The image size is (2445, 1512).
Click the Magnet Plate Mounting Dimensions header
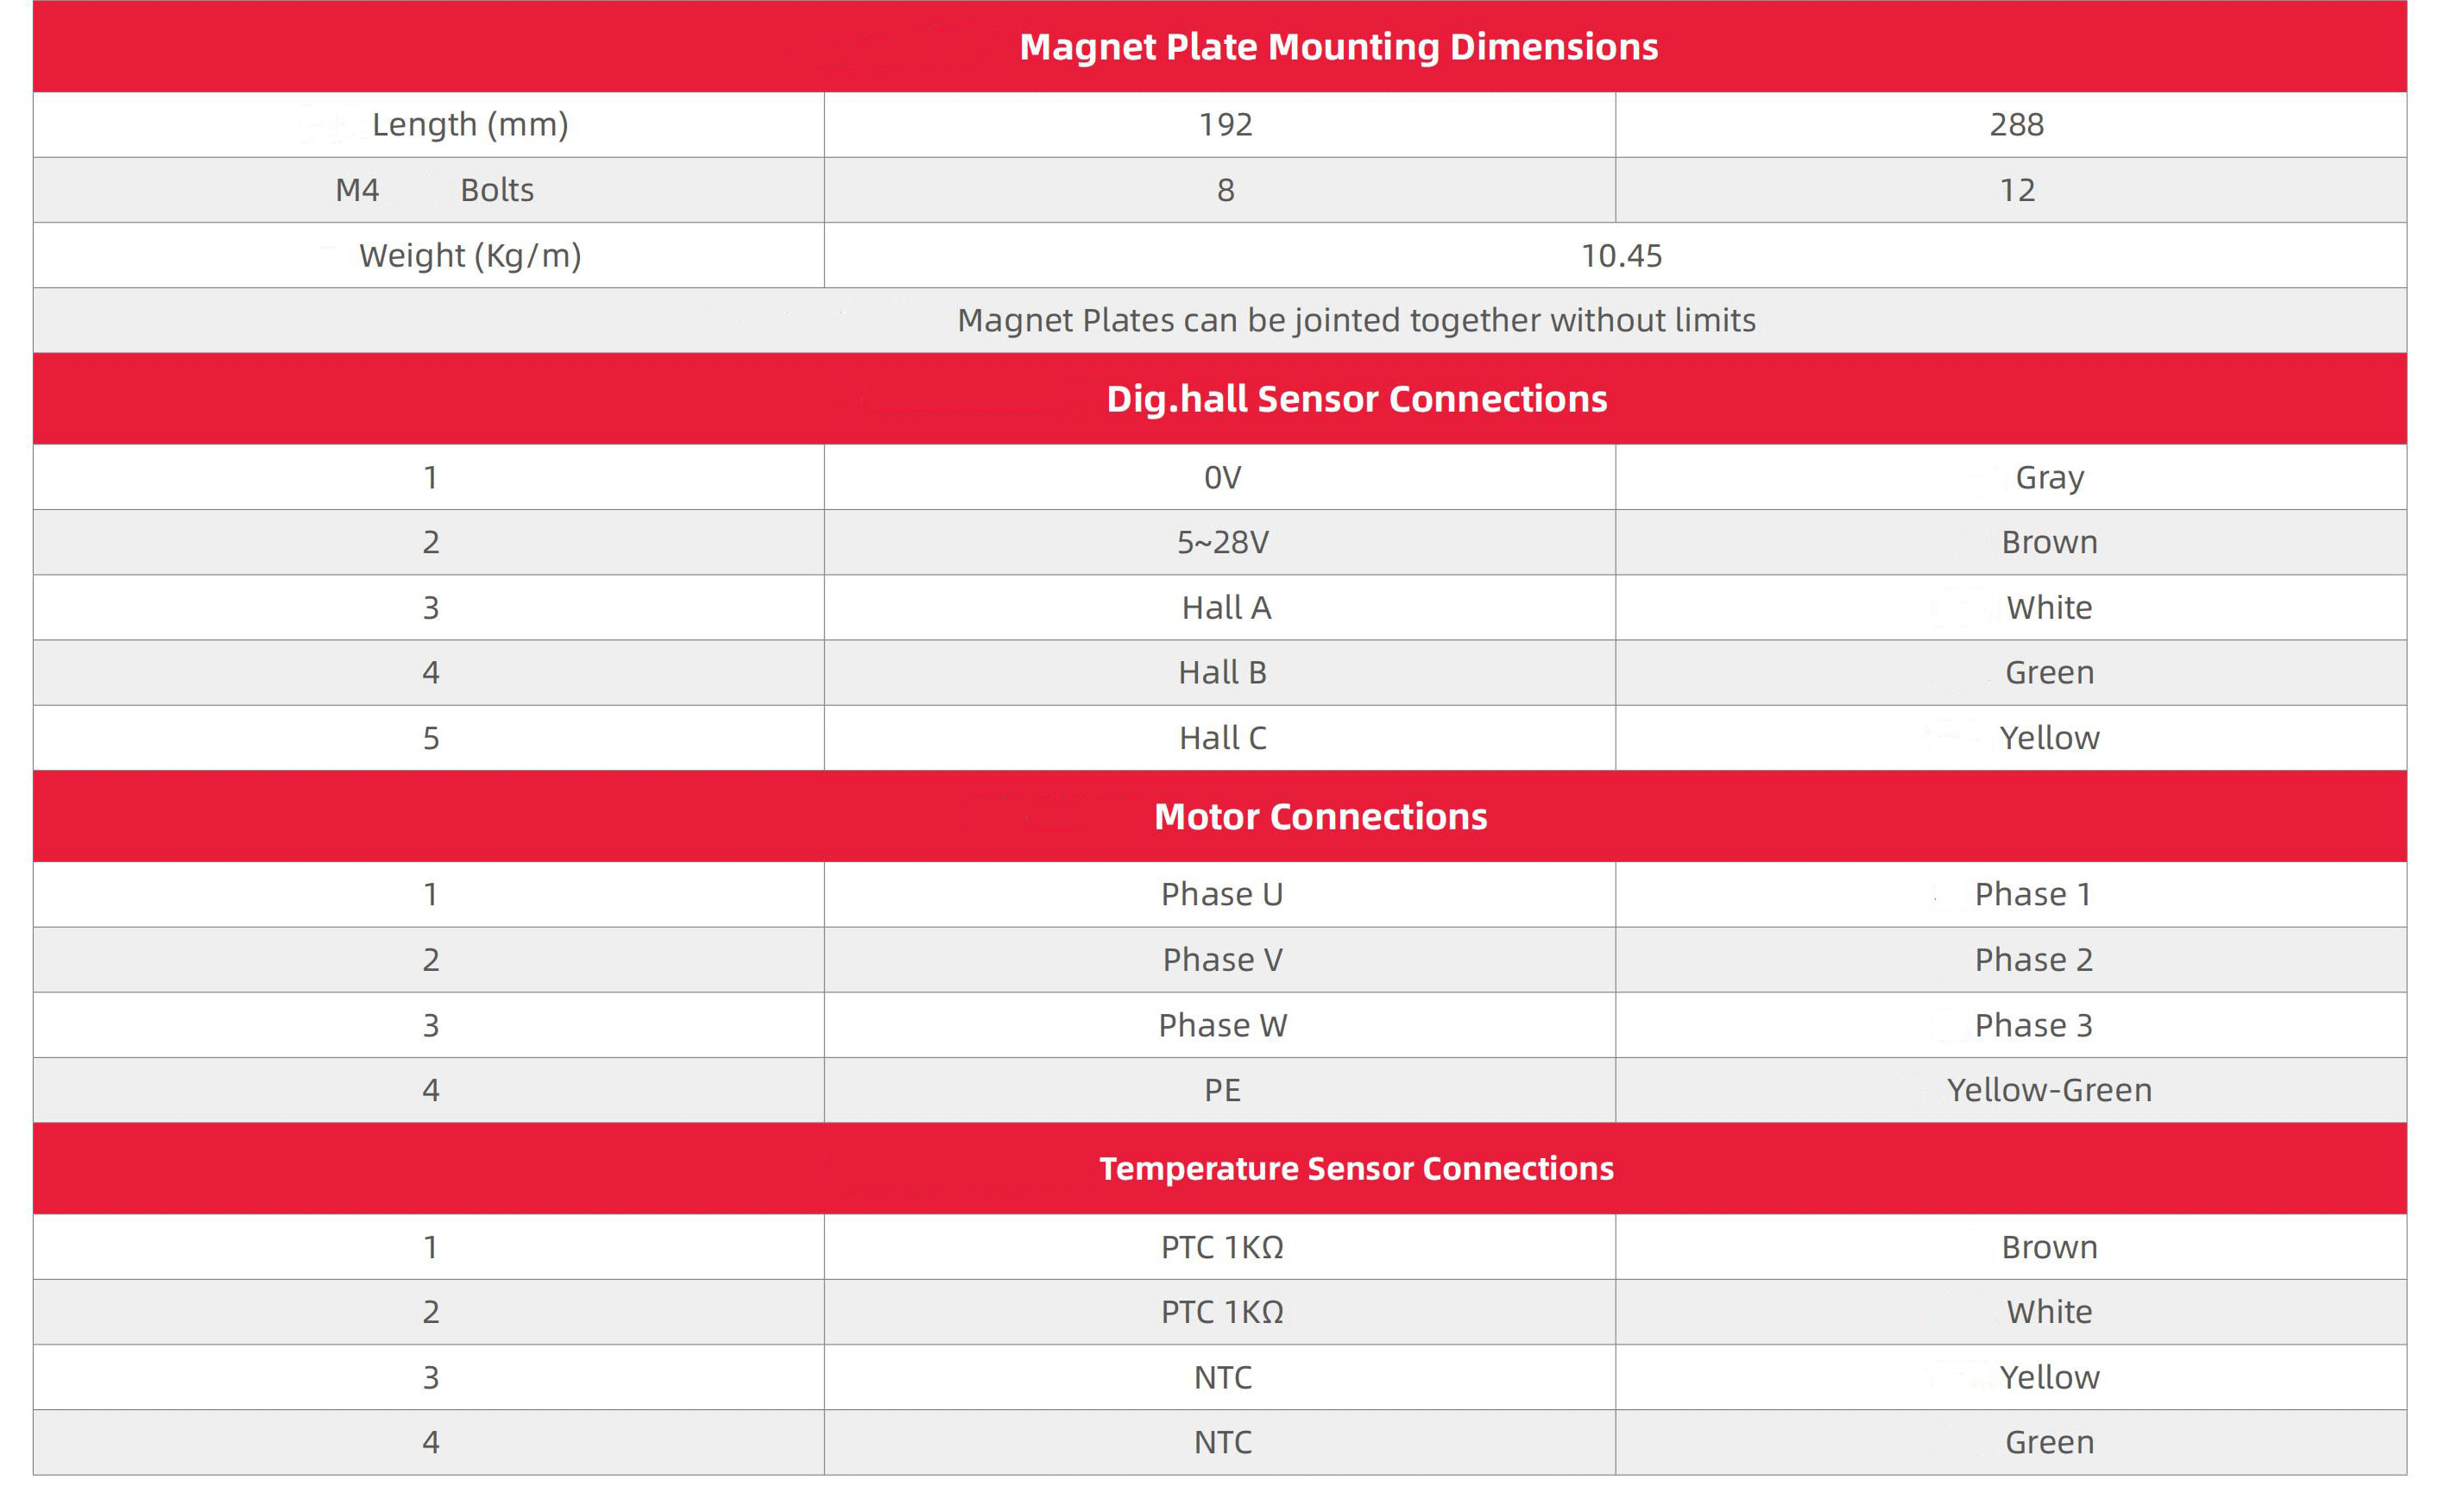[x=1338, y=47]
